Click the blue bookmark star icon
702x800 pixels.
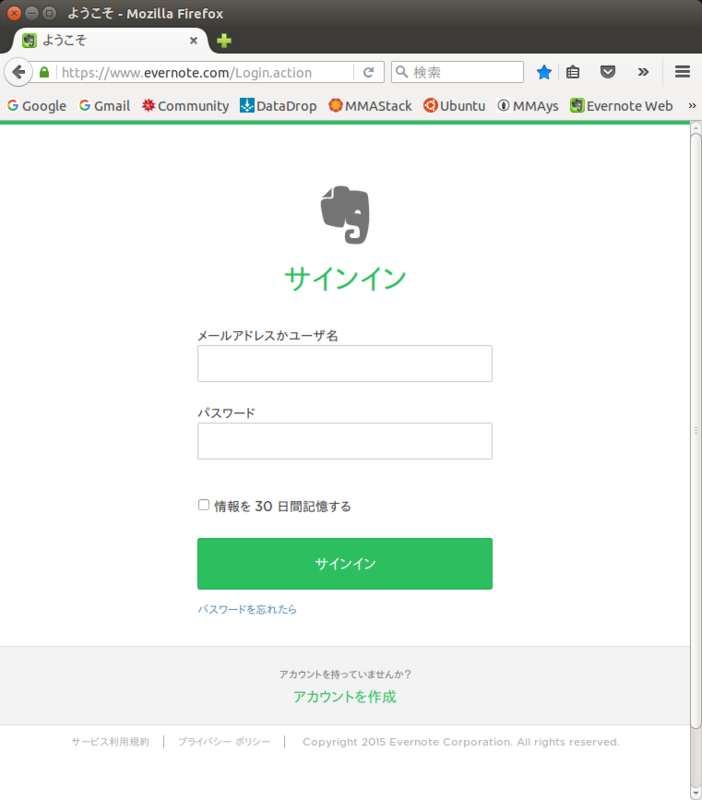(x=544, y=72)
